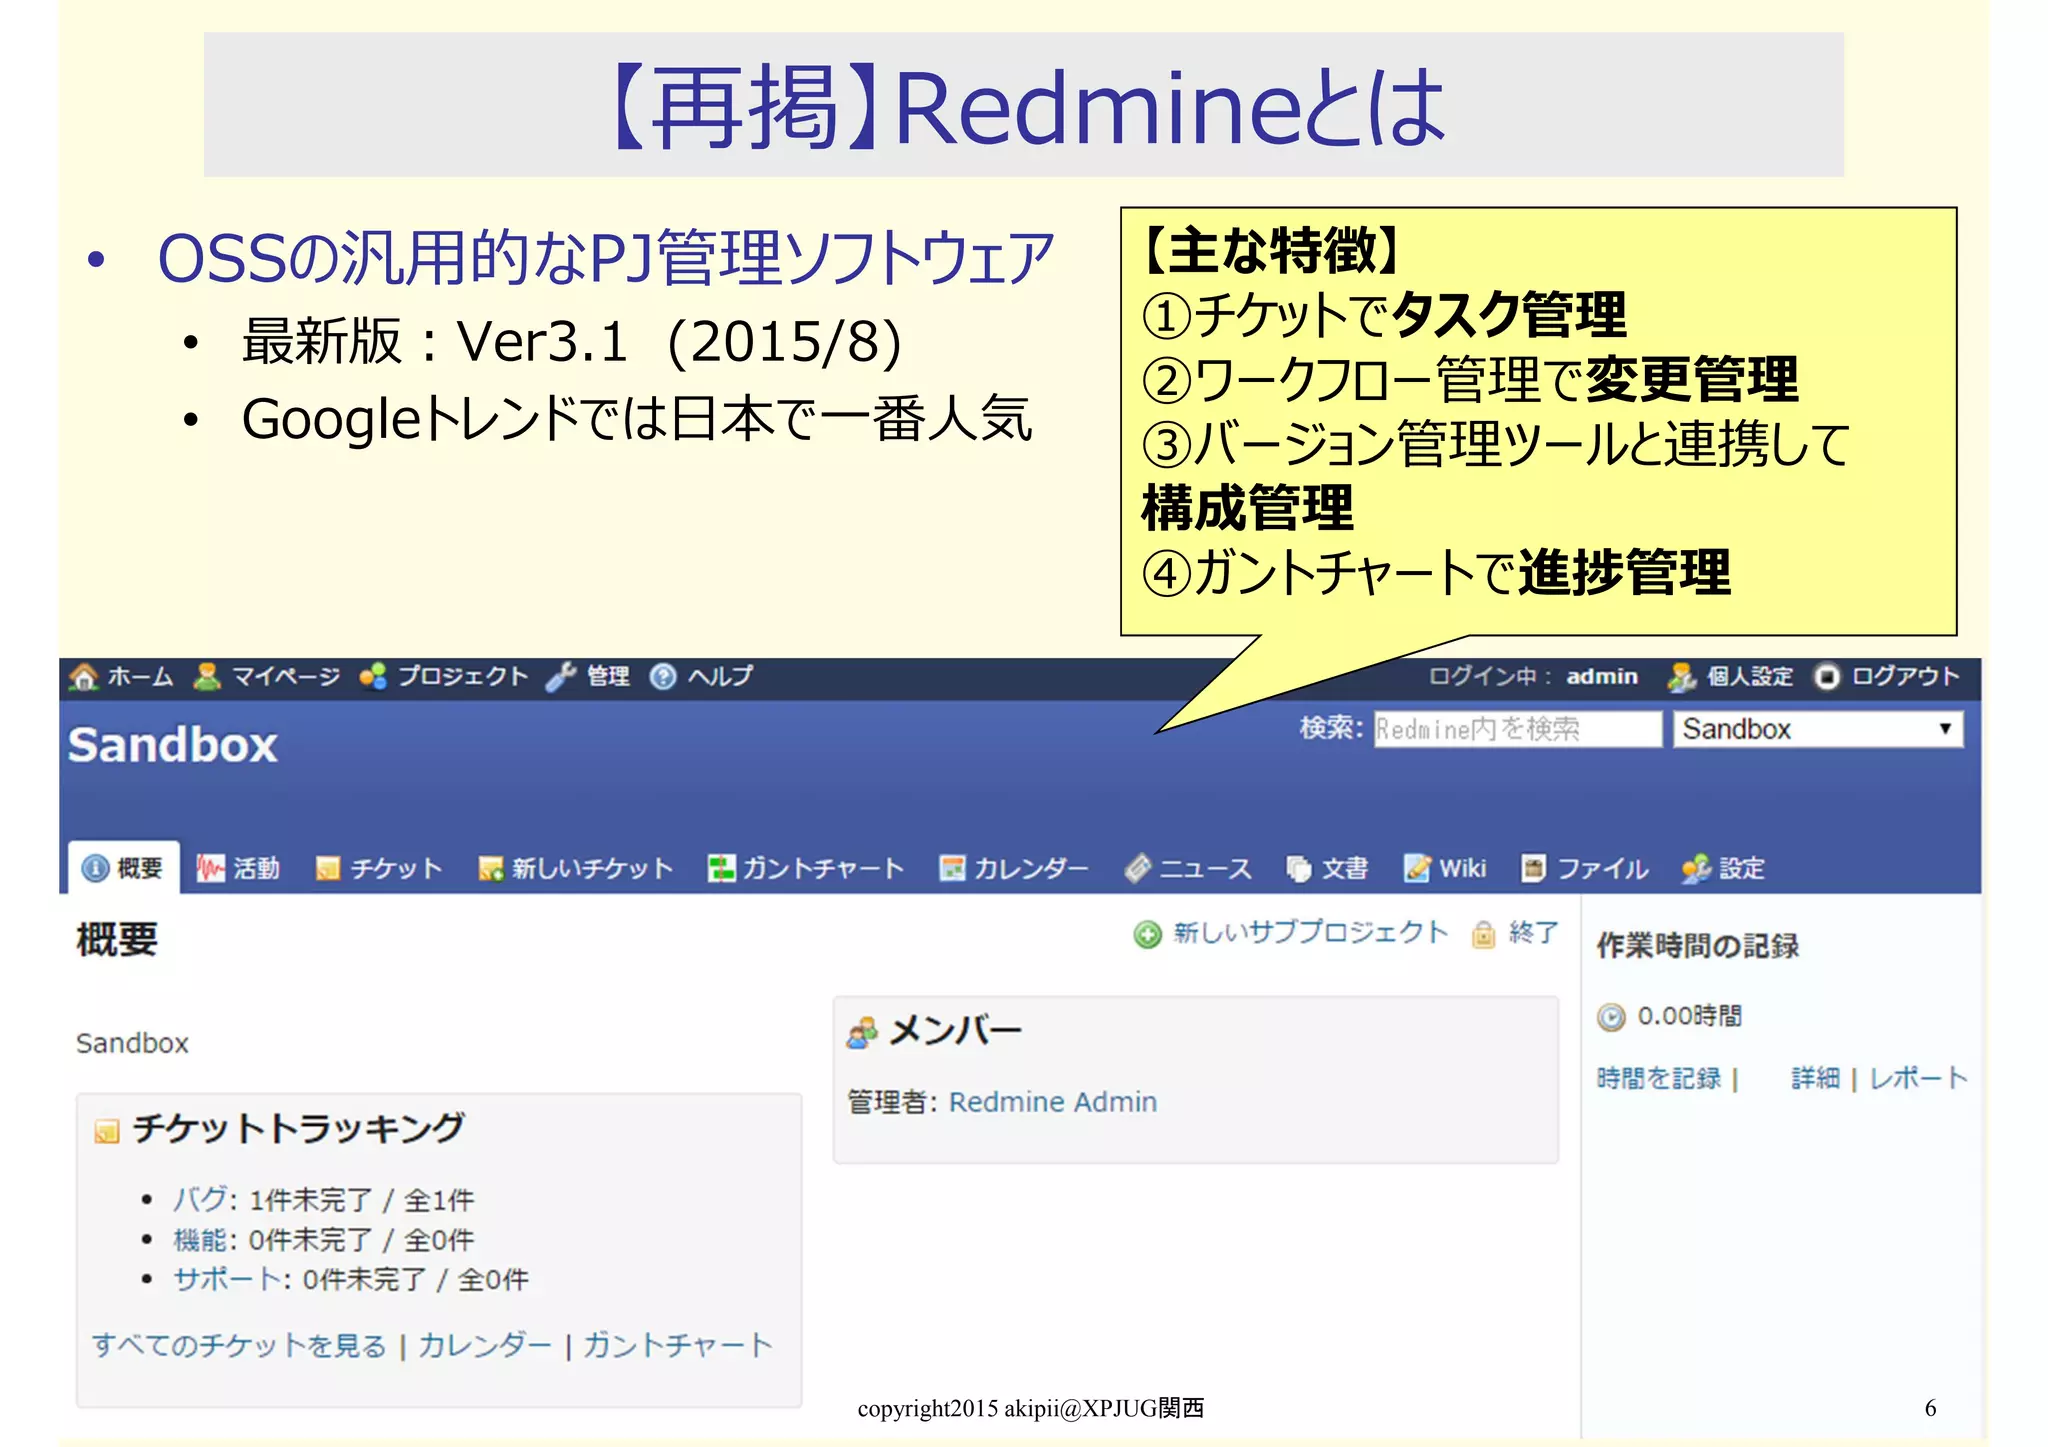The height and width of the screenshot is (1447, 2048).
Task: Click the 終了 close project link
Action: 1533,932
